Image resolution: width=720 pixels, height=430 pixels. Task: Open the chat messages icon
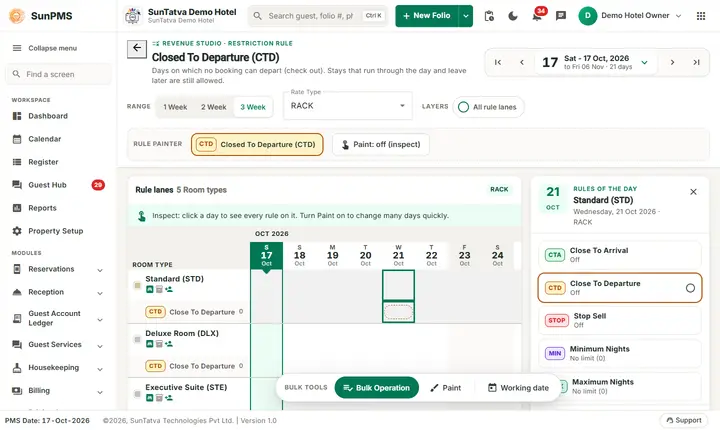point(561,16)
